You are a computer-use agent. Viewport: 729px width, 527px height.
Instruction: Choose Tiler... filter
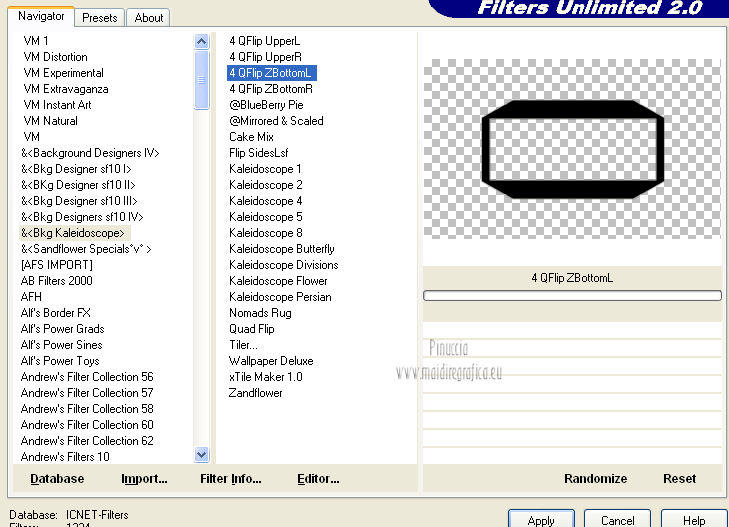[243, 345]
